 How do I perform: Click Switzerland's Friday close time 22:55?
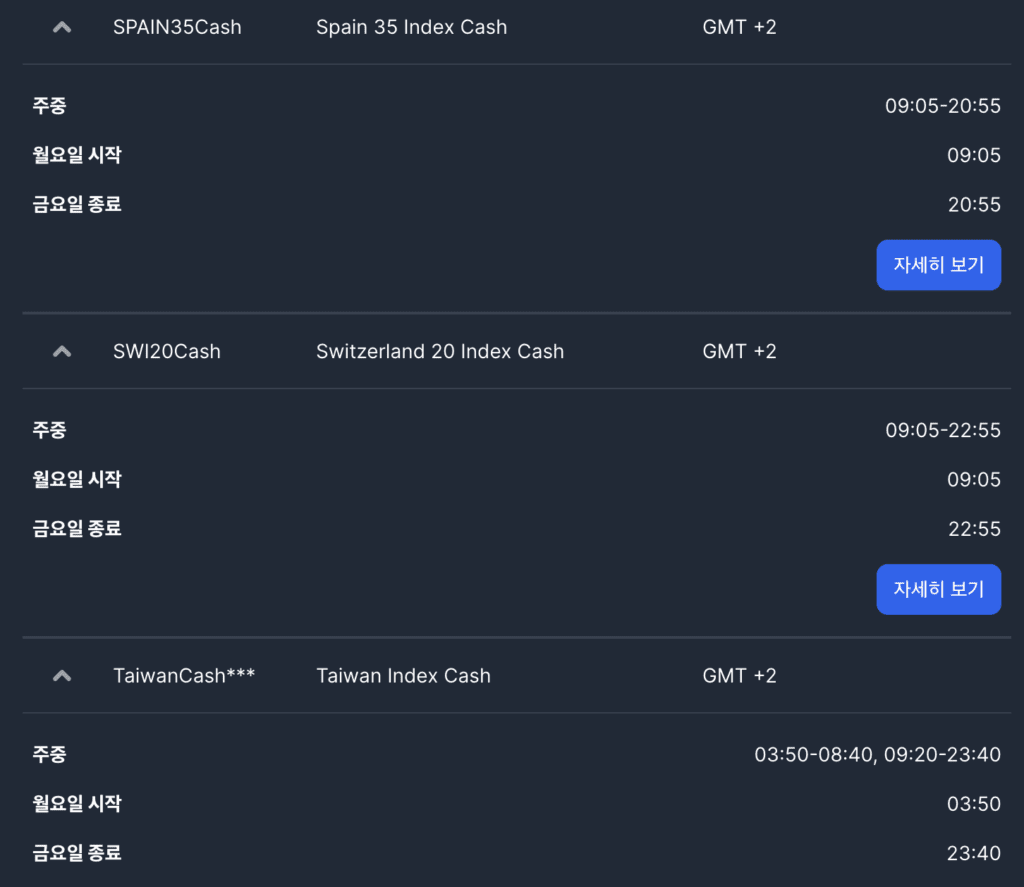point(974,528)
